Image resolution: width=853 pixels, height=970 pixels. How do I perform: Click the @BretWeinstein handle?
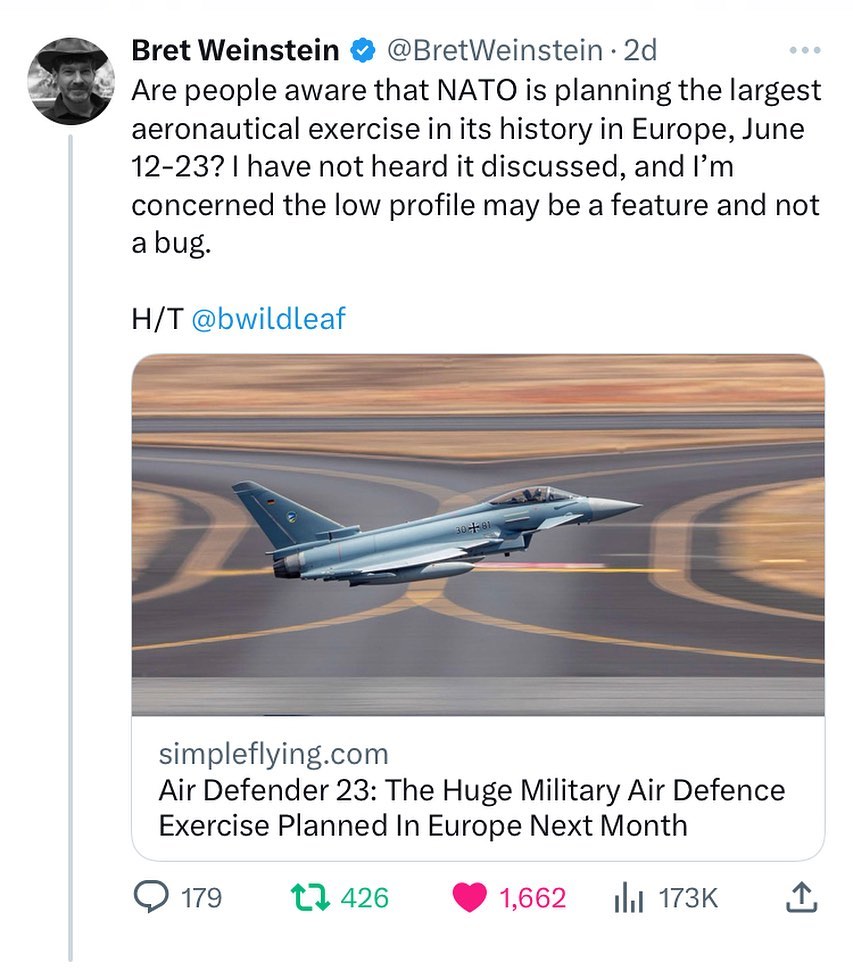pyautogui.click(x=492, y=48)
